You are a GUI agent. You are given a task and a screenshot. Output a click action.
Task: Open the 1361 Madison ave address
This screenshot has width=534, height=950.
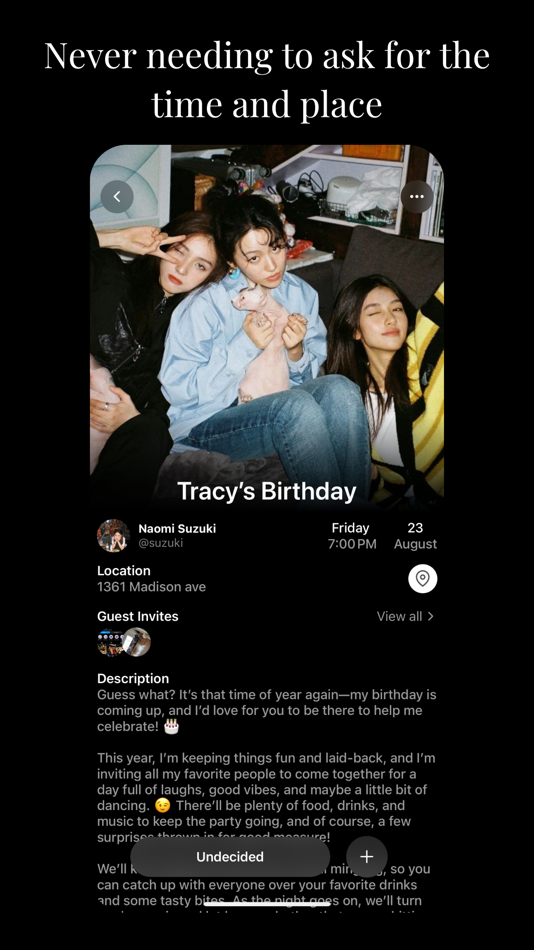(x=152, y=586)
